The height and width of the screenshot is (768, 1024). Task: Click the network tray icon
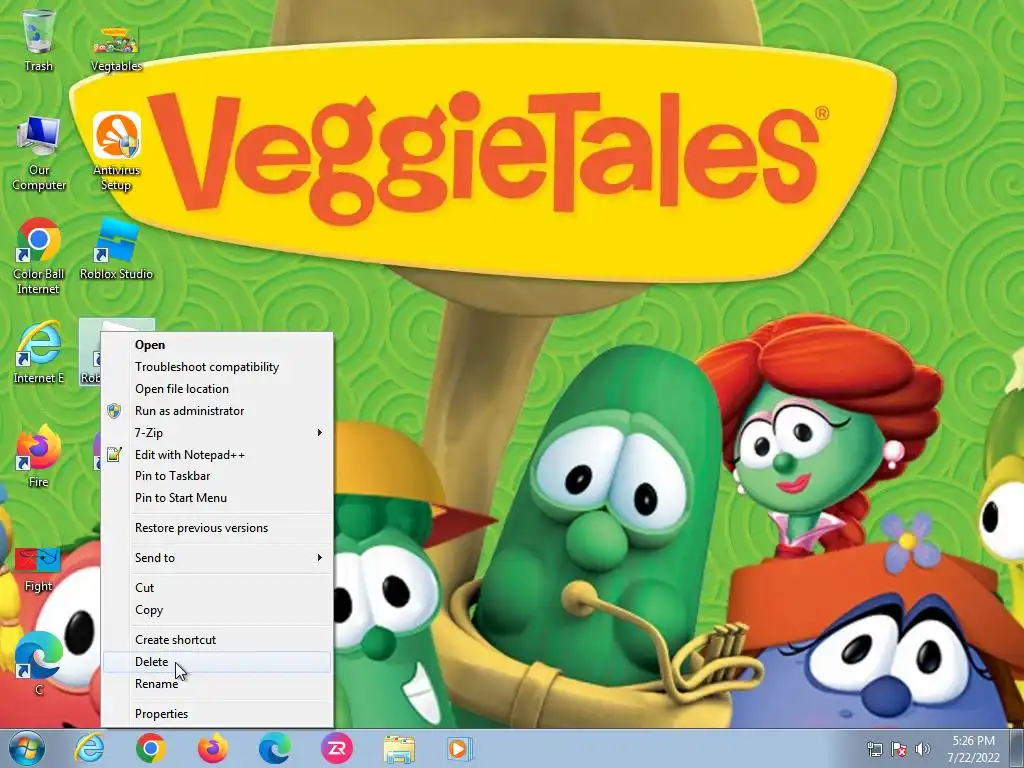[x=874, y=749]
